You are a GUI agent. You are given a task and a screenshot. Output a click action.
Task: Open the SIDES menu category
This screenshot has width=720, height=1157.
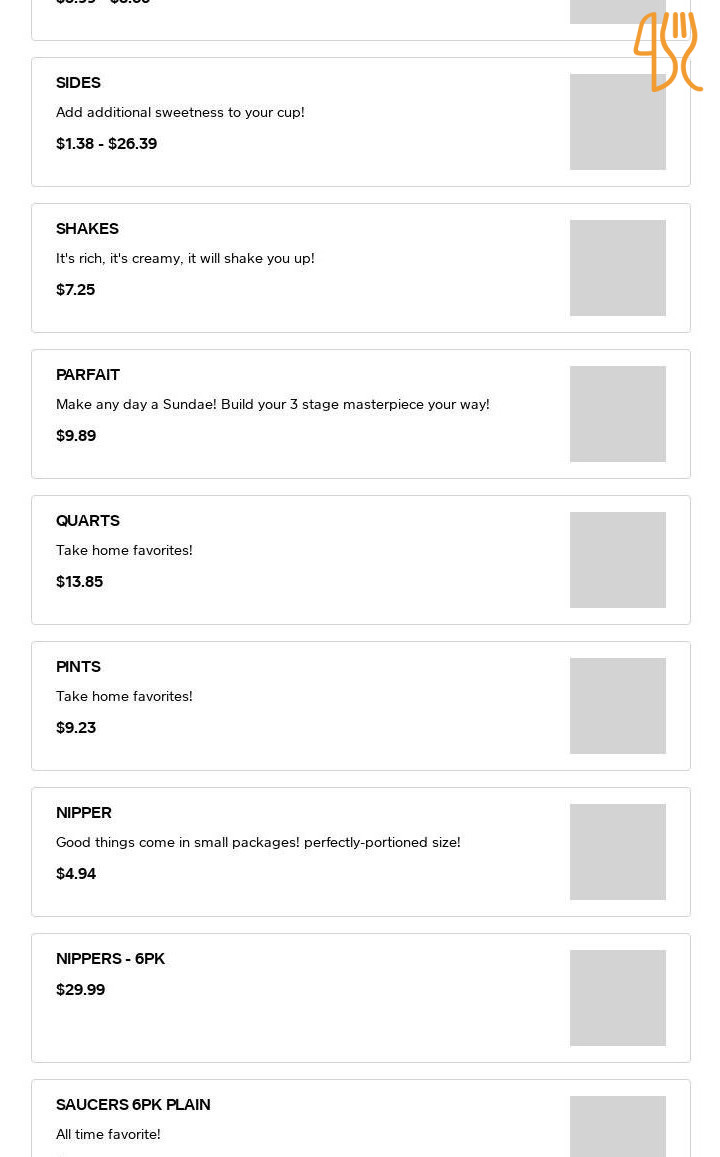tap(78, 83)
